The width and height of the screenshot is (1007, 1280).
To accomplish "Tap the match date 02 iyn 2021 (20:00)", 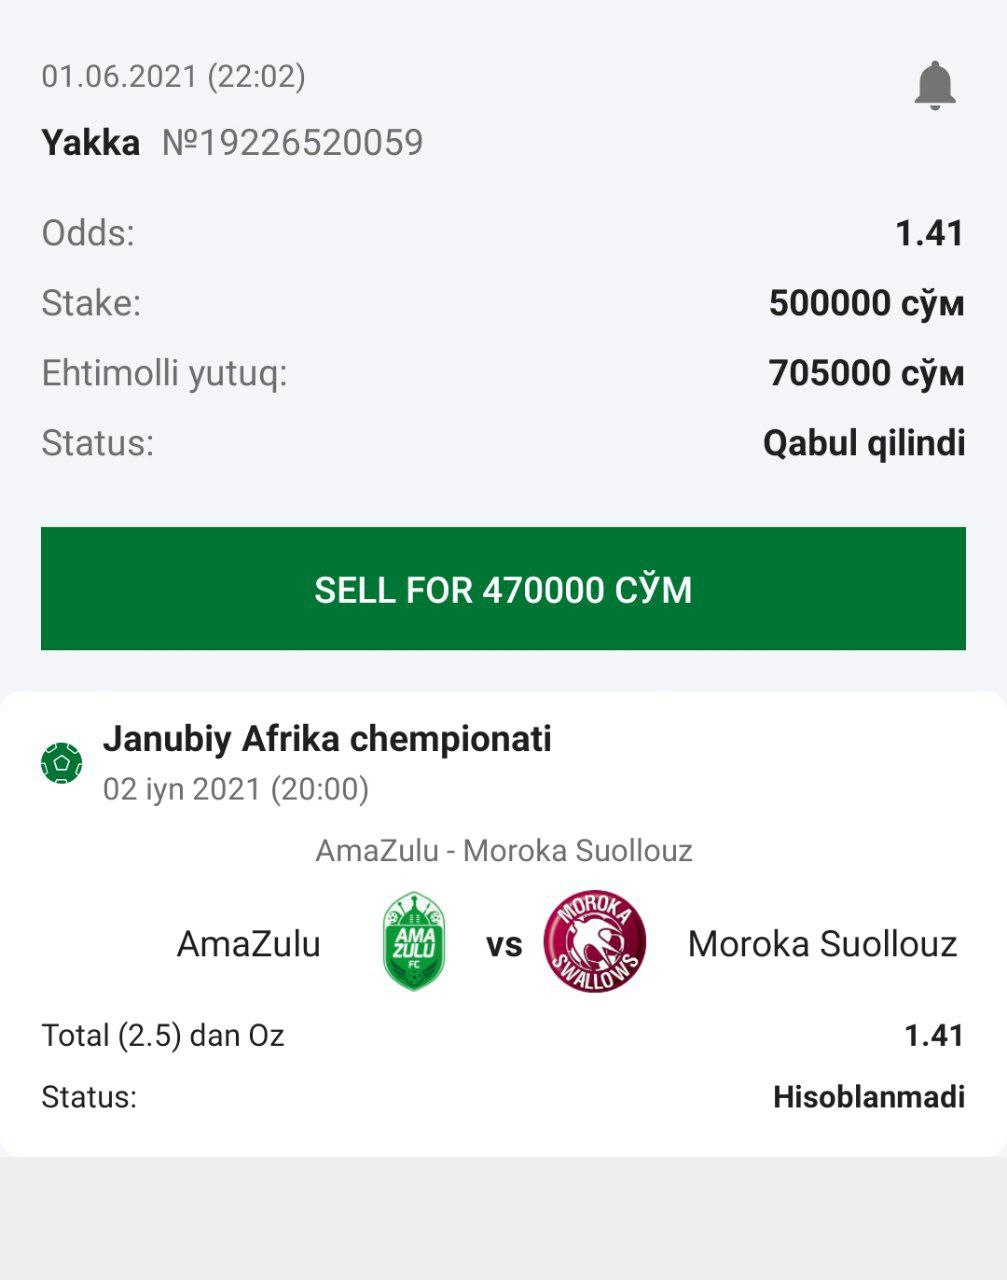I will (x=236, y=789).
